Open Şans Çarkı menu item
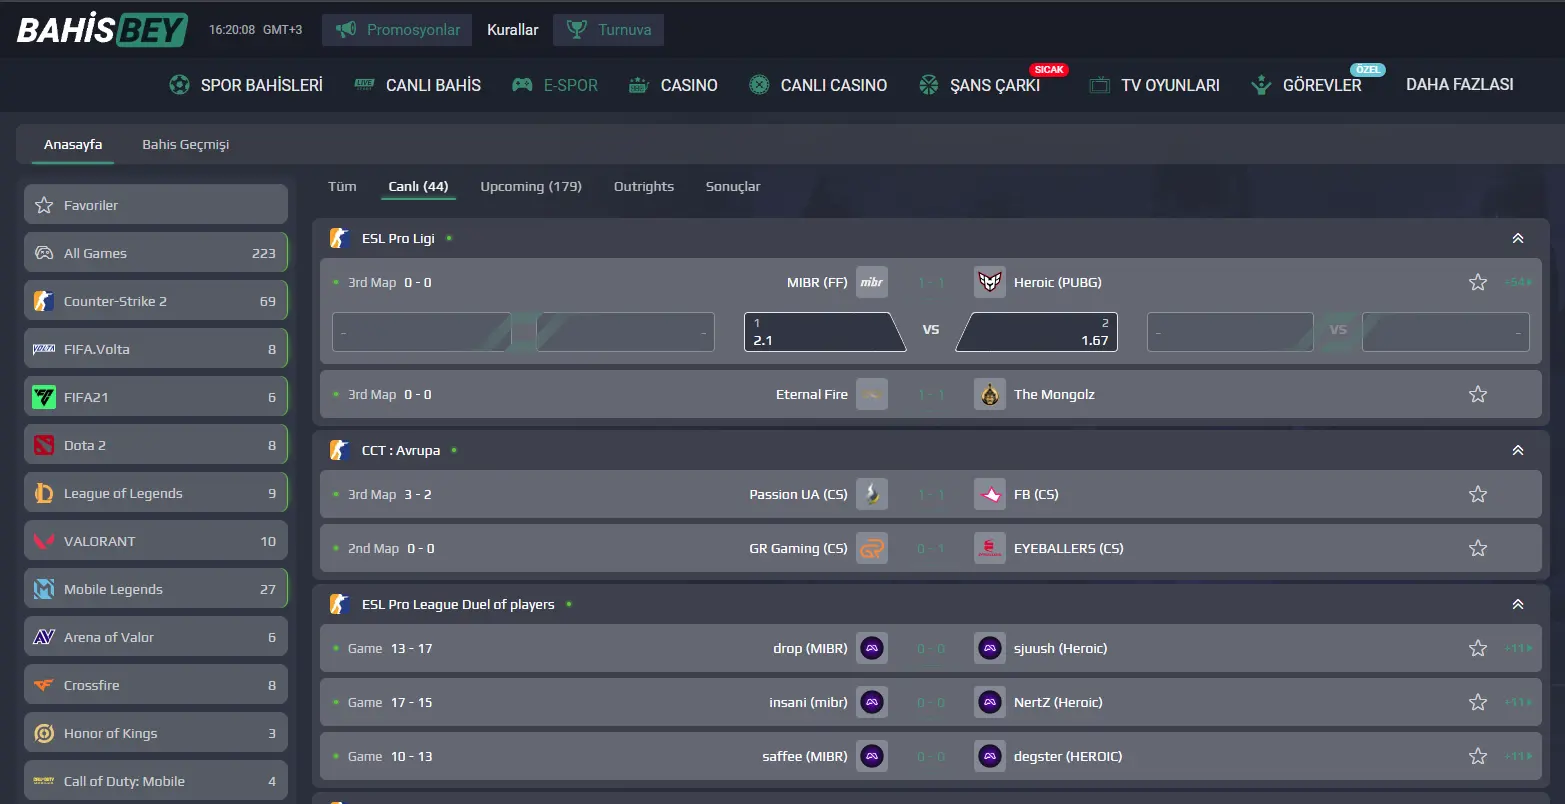Screen dimensions: 1565x804 (x=980, y=85)
